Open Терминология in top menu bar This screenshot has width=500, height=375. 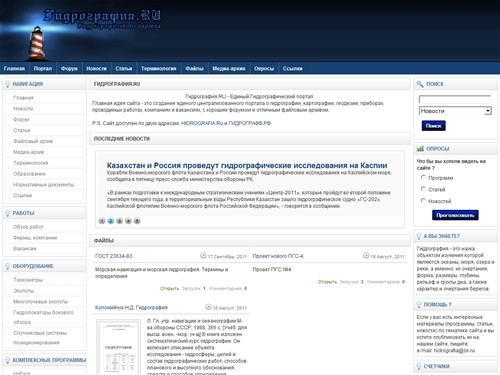[x=158, y=69]
